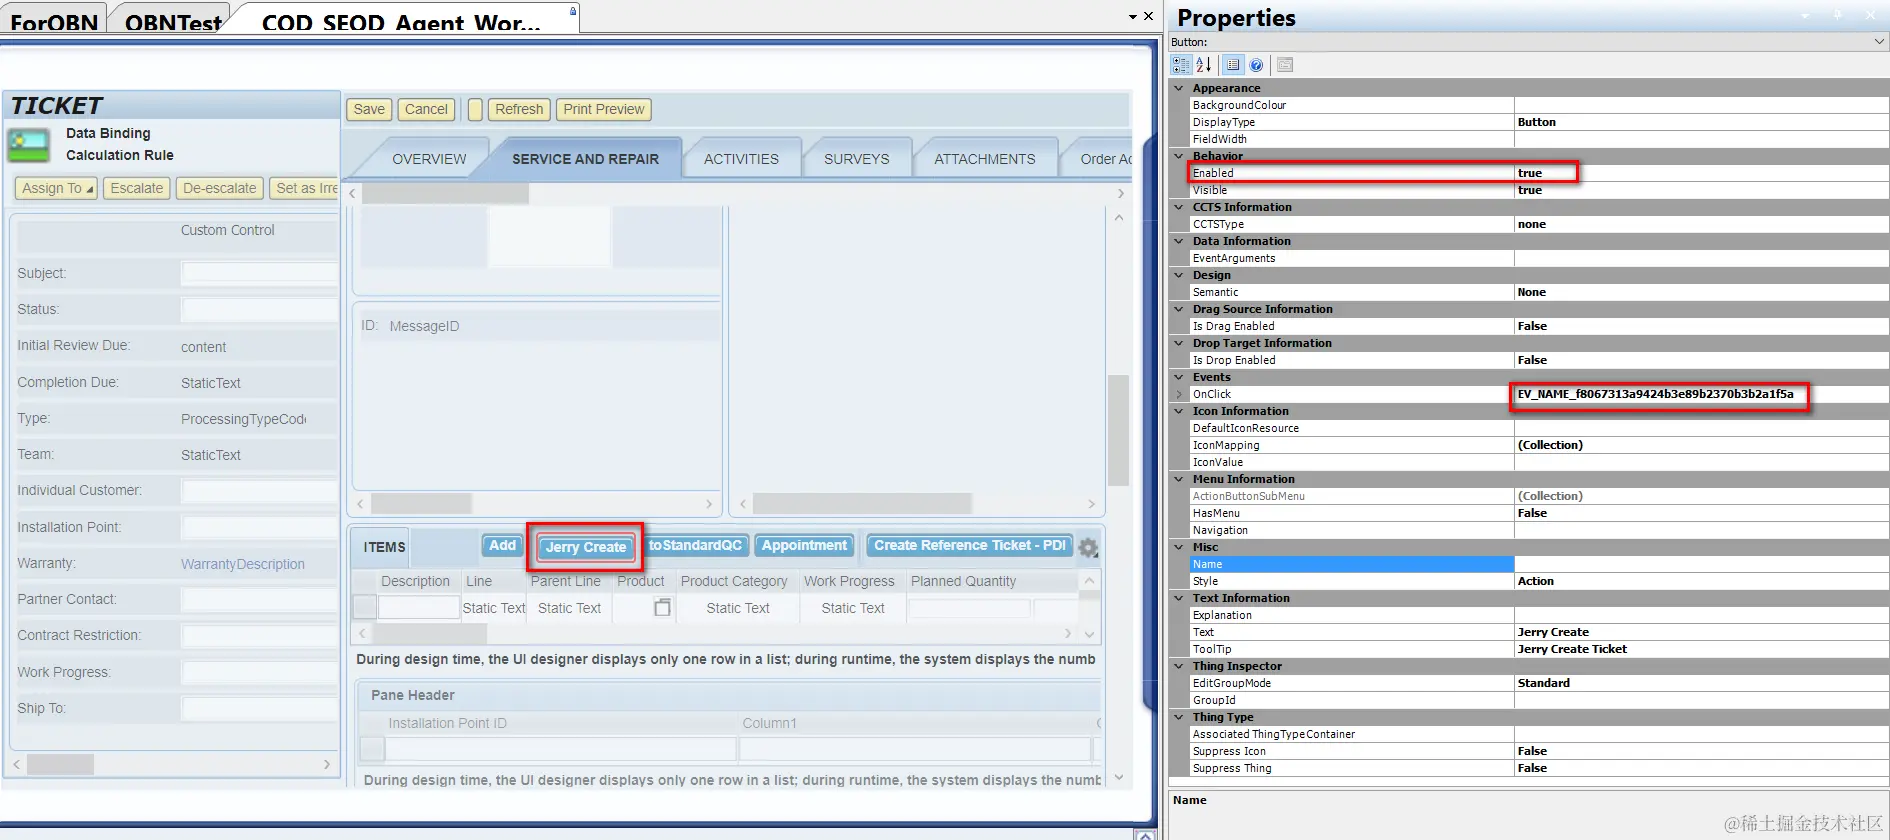Viewport: 1890px width, 840px height.
Task: Open the Button object selector dropdown
Action: tap(1879, 42)
